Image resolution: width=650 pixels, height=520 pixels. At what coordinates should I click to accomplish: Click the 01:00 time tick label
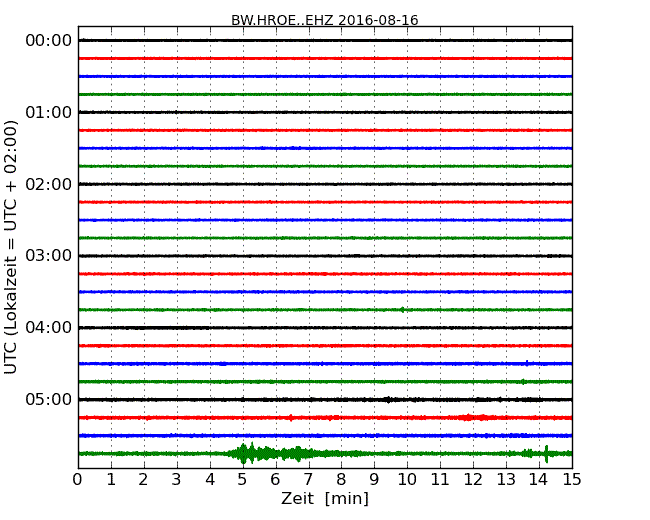click(49, 112)
